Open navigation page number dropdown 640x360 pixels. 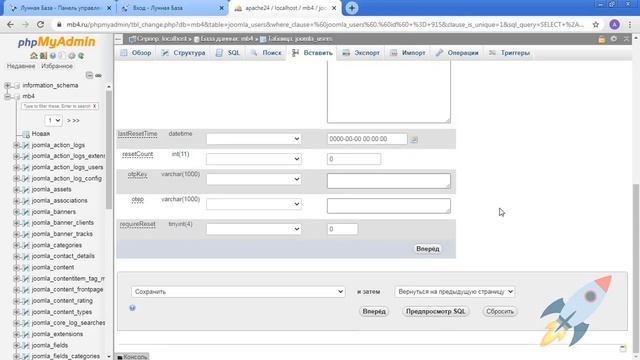53,120
